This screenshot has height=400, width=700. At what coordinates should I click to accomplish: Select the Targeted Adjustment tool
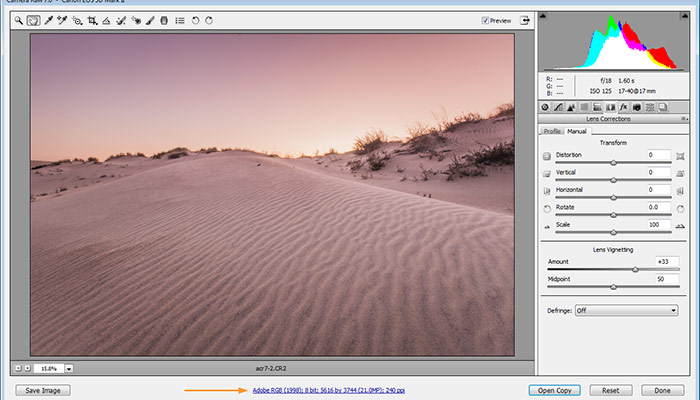click(x=77, y=21)
